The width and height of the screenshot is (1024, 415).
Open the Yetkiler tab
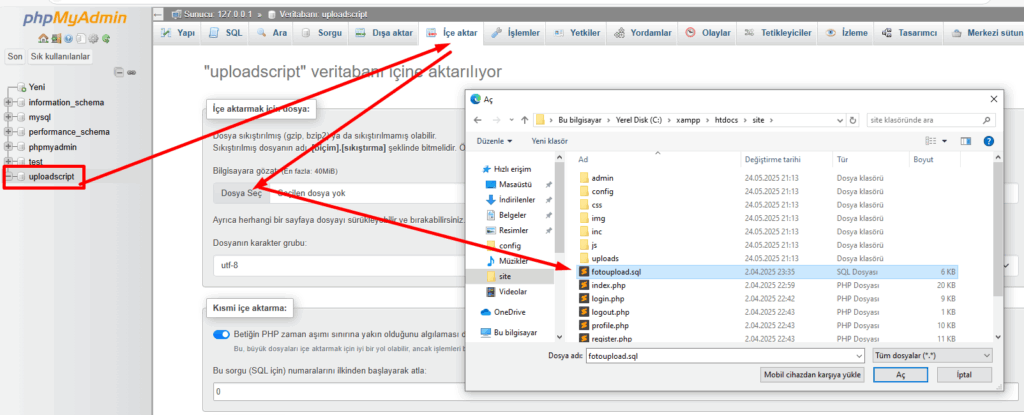coord(577,33)
